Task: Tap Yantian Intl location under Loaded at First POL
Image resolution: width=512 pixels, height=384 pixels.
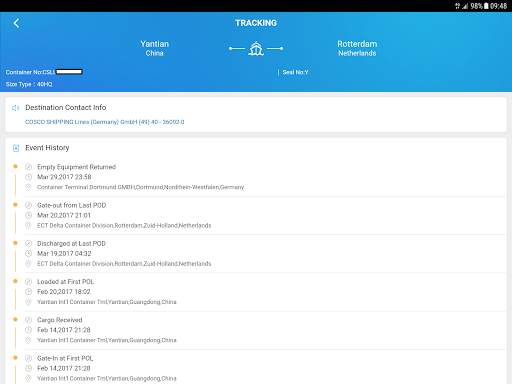Action: tap(107, 302)
